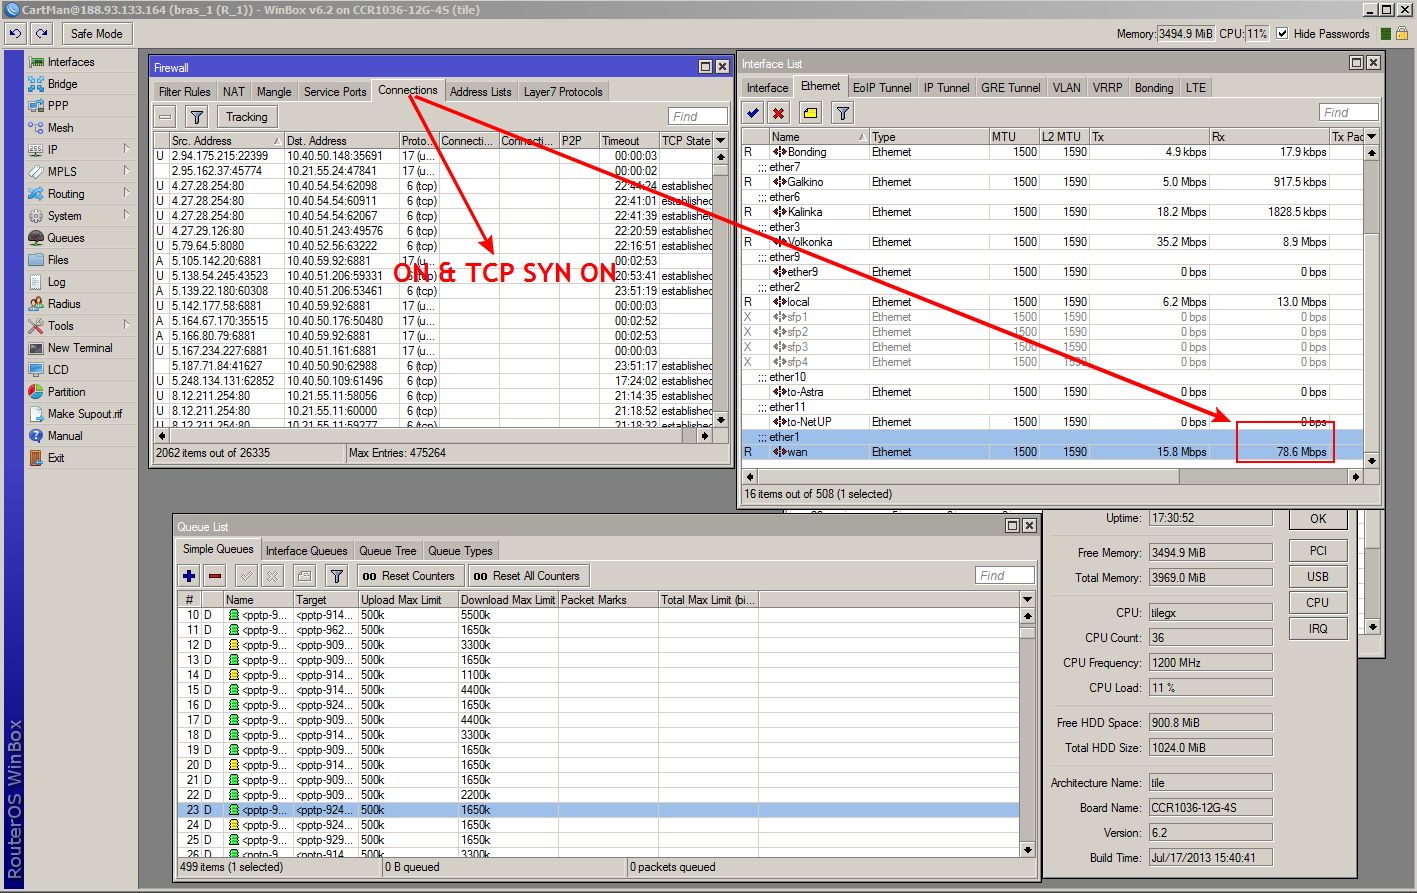Open Mesh in the sidebar

[x=60, y=128]
